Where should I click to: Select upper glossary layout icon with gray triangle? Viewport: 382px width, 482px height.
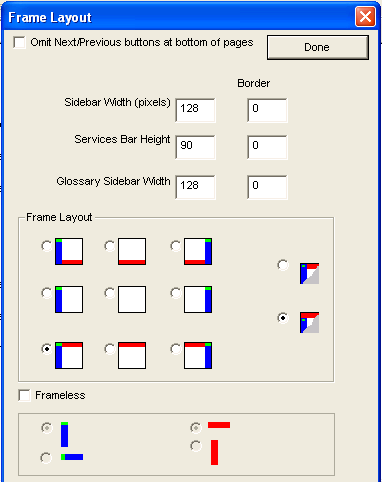pyautogui.click(x=309, y=273)
